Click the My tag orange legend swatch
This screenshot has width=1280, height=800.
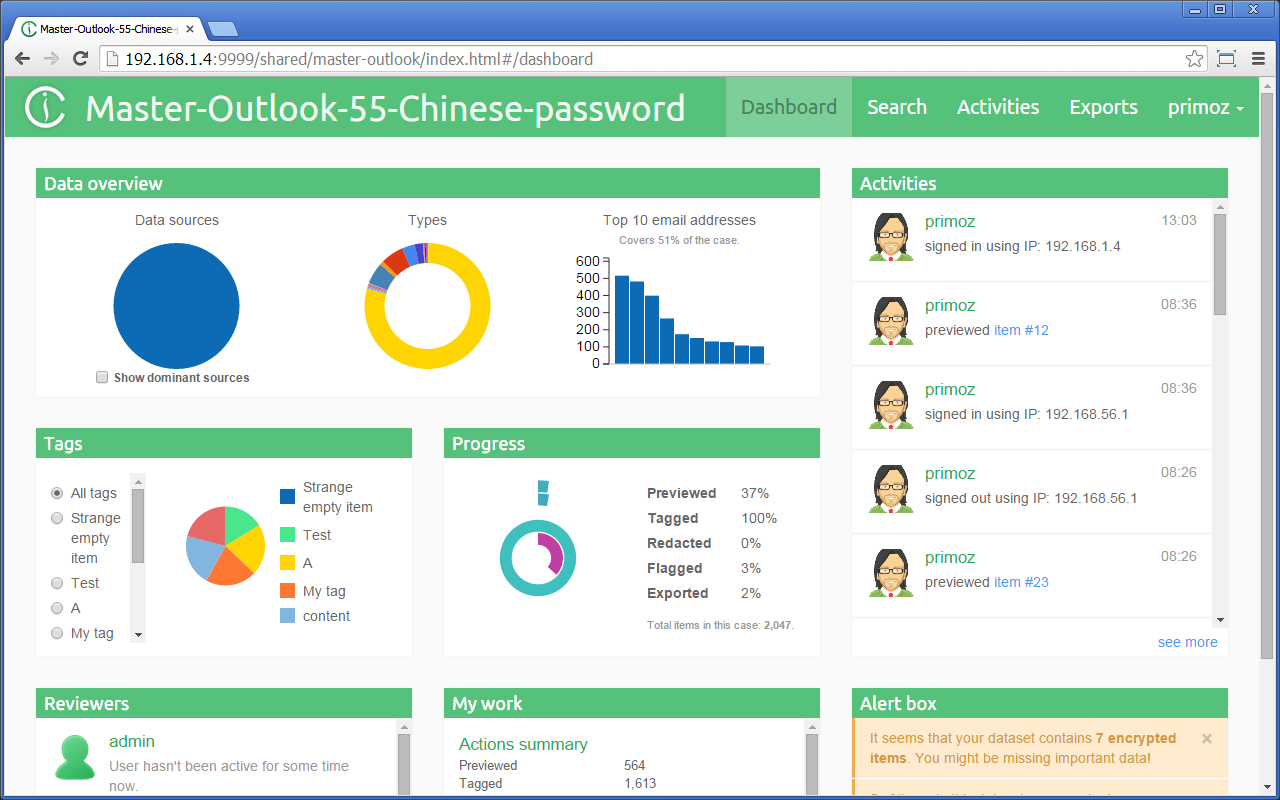(x=288, y=591)
